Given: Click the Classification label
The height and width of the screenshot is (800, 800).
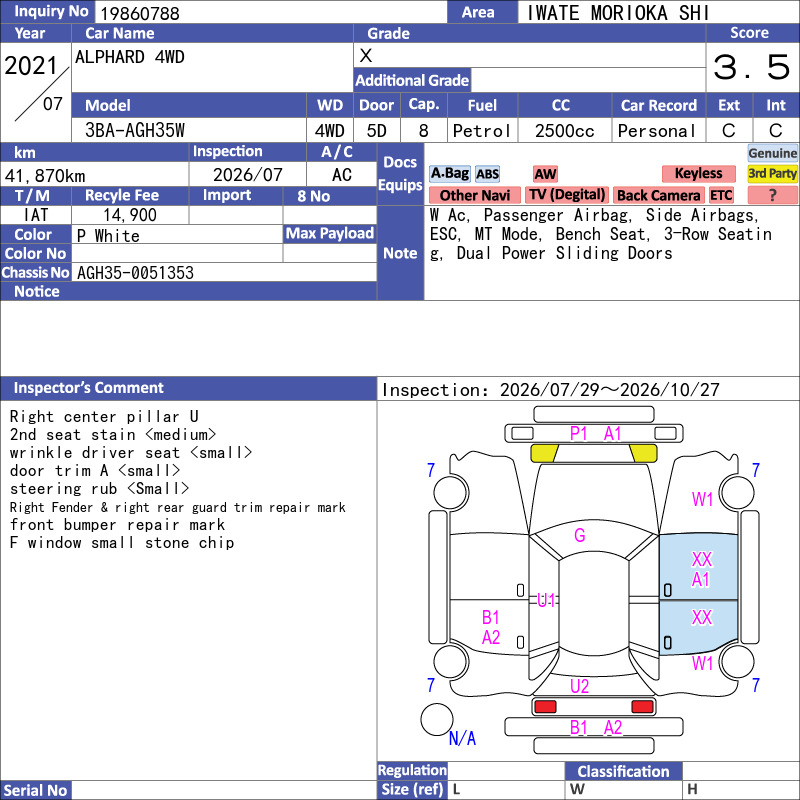Looking at the screenshot, I should pos(623,771).
